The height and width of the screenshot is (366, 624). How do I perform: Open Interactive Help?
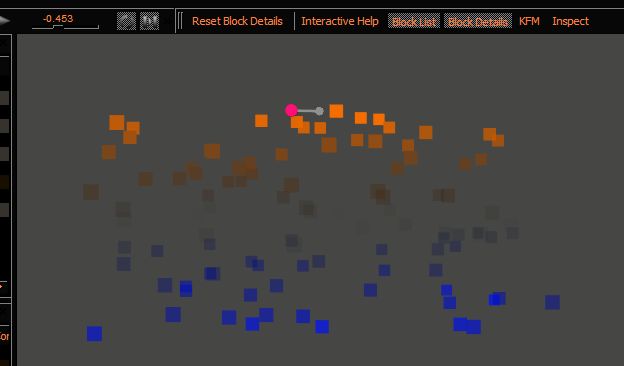[x=339, y=21]
